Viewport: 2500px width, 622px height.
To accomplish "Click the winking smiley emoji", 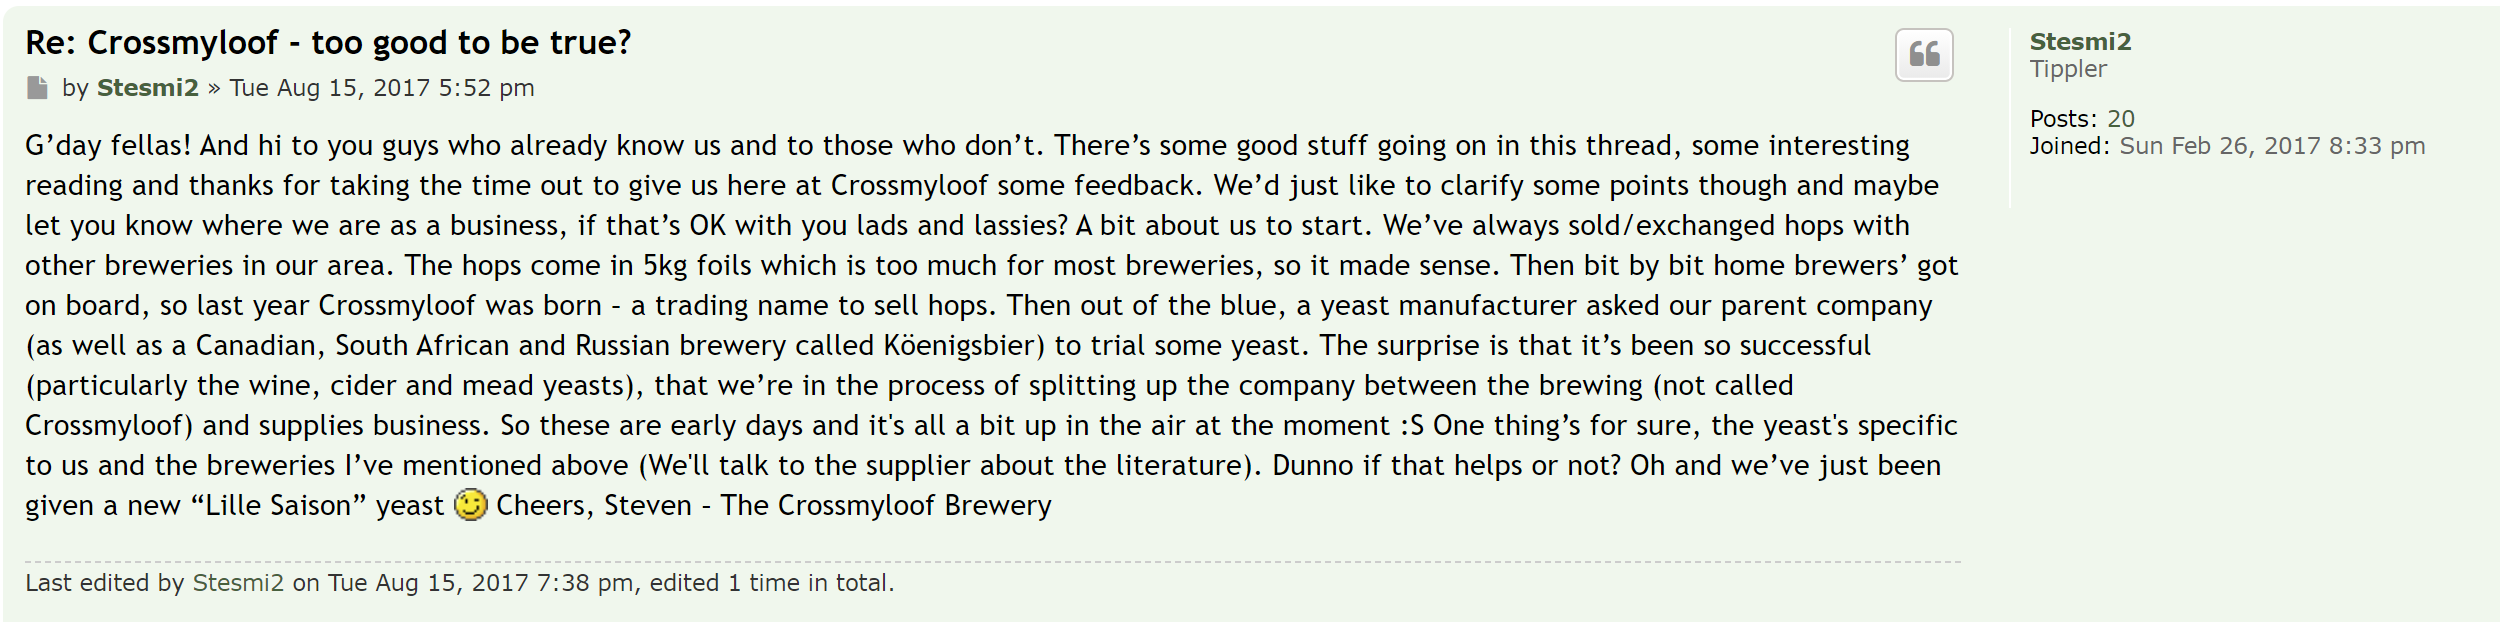I will pos(470,505).
